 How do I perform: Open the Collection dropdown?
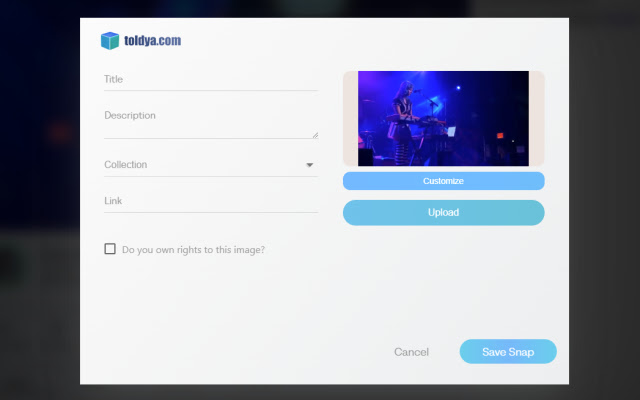(x=211, y=165)
